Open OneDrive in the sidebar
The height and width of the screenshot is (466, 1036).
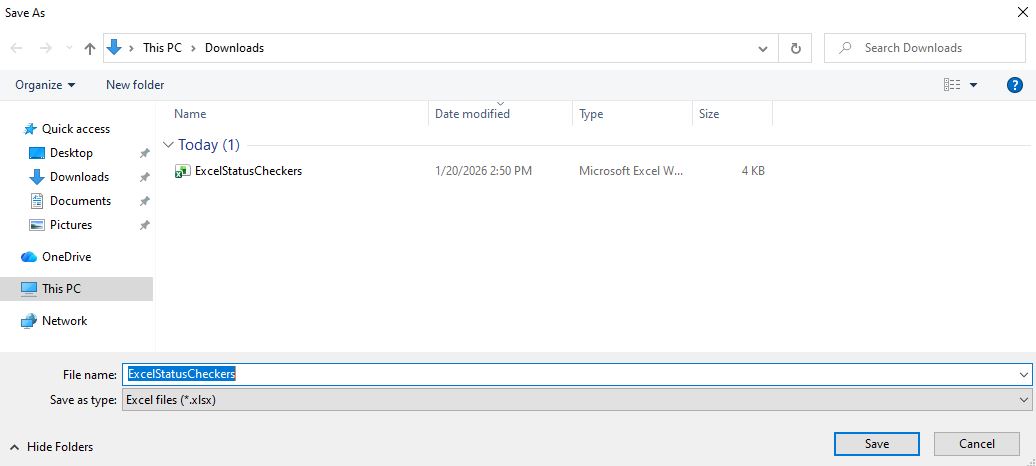point(67,256)
